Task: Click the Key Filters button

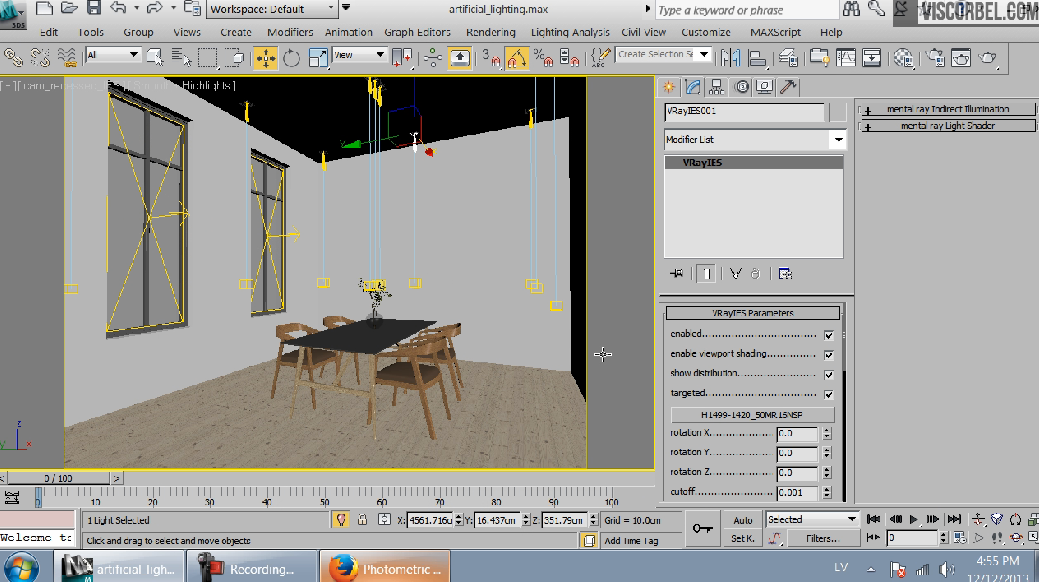Action: (822, 538)
